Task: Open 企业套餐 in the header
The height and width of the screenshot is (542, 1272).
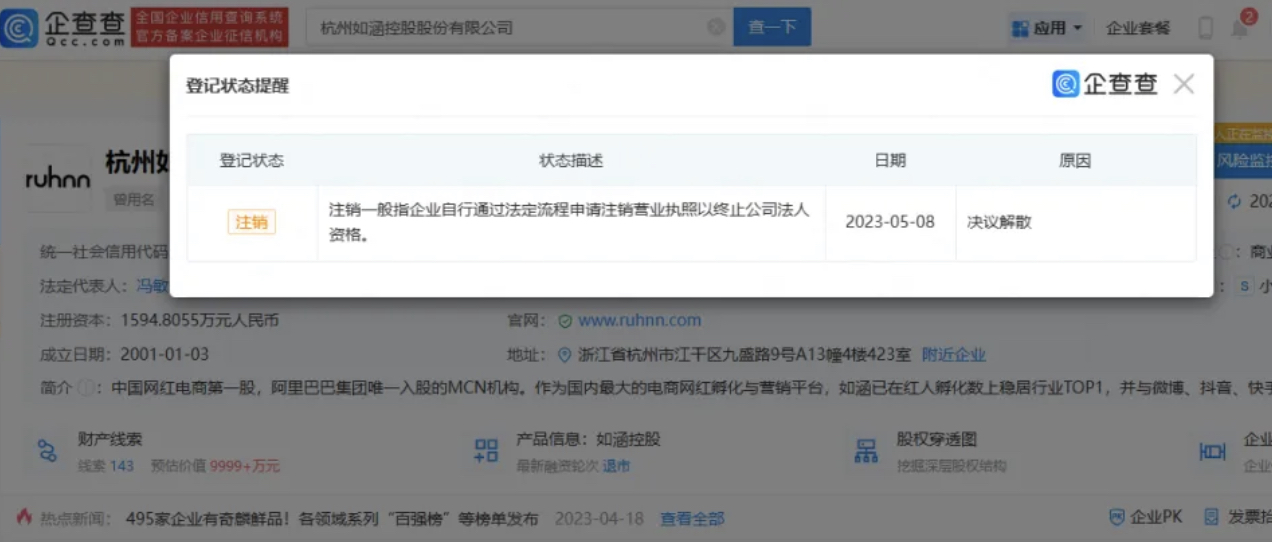Action: coord(1138,28)
